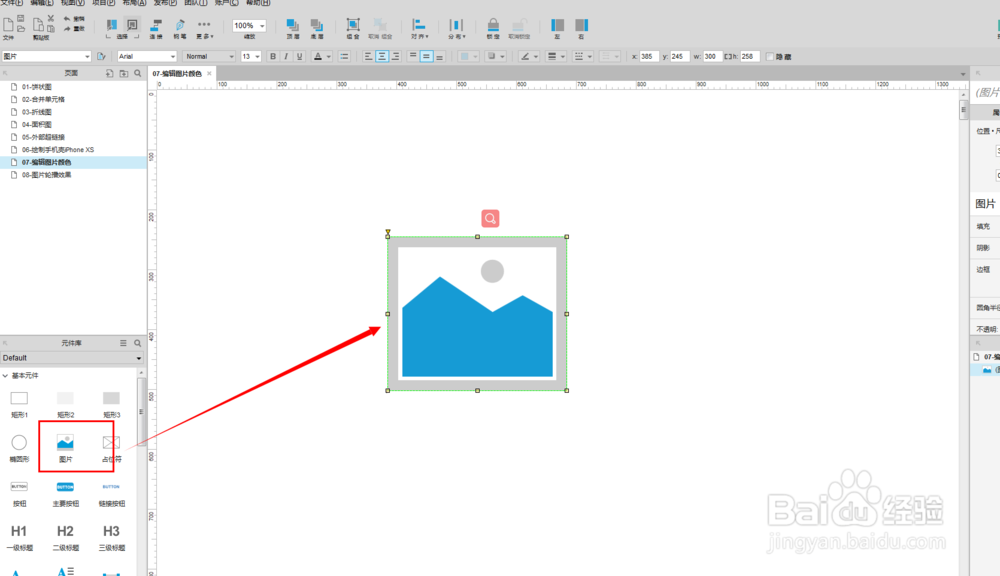Viewport: 1000px width, 576px height.
Task: Toggle bold formatting
Action: pyautogui.click(x=273, y=56)
